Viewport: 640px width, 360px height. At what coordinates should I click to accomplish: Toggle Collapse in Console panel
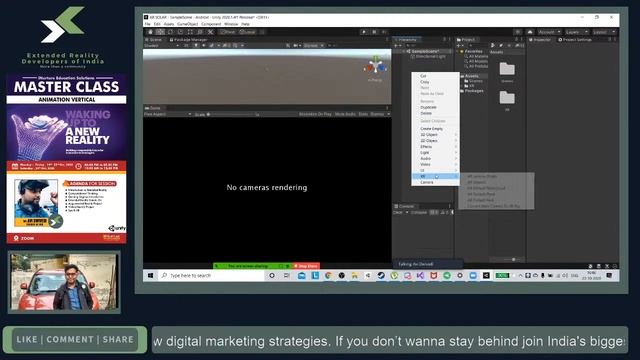coord(419,212)
